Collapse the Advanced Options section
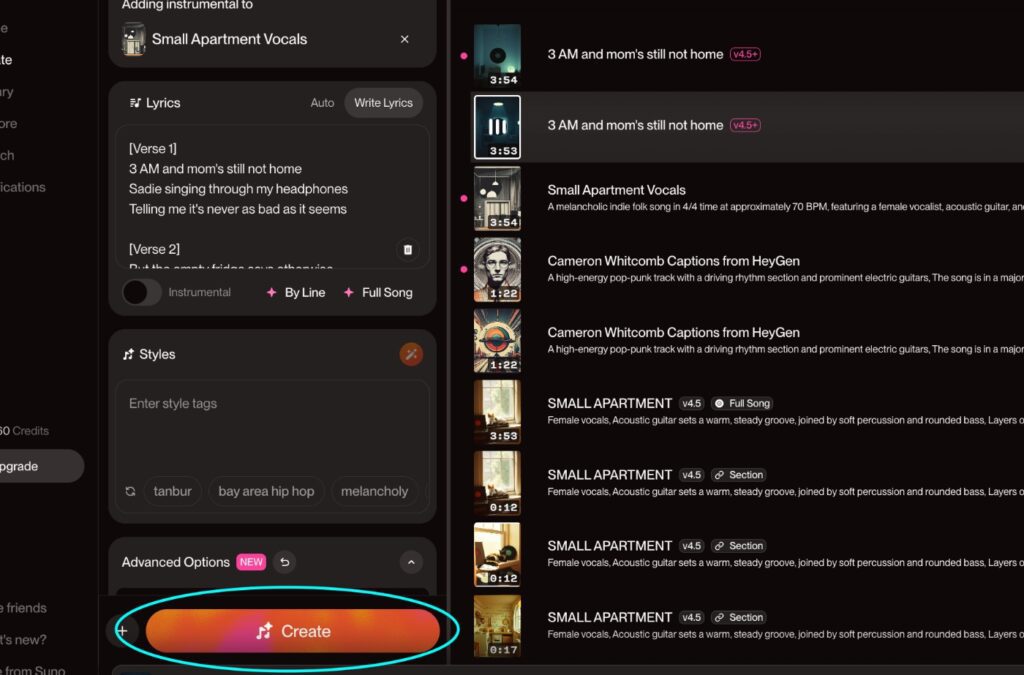 click(411, 562)
